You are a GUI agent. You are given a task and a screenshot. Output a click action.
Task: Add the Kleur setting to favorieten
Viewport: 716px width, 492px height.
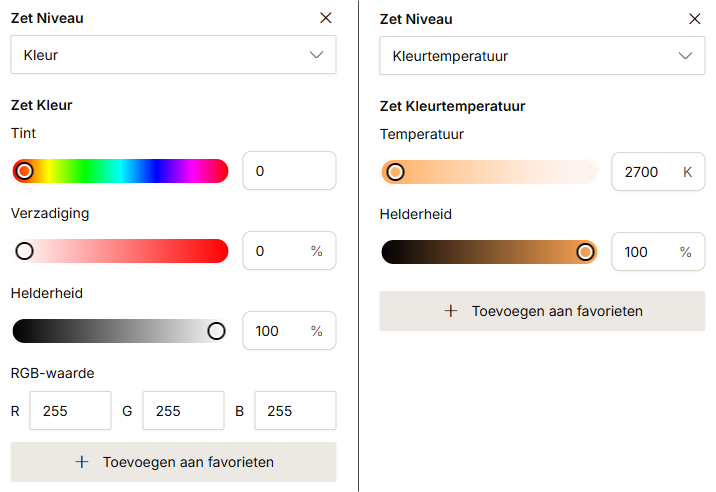tap(174, 462)
